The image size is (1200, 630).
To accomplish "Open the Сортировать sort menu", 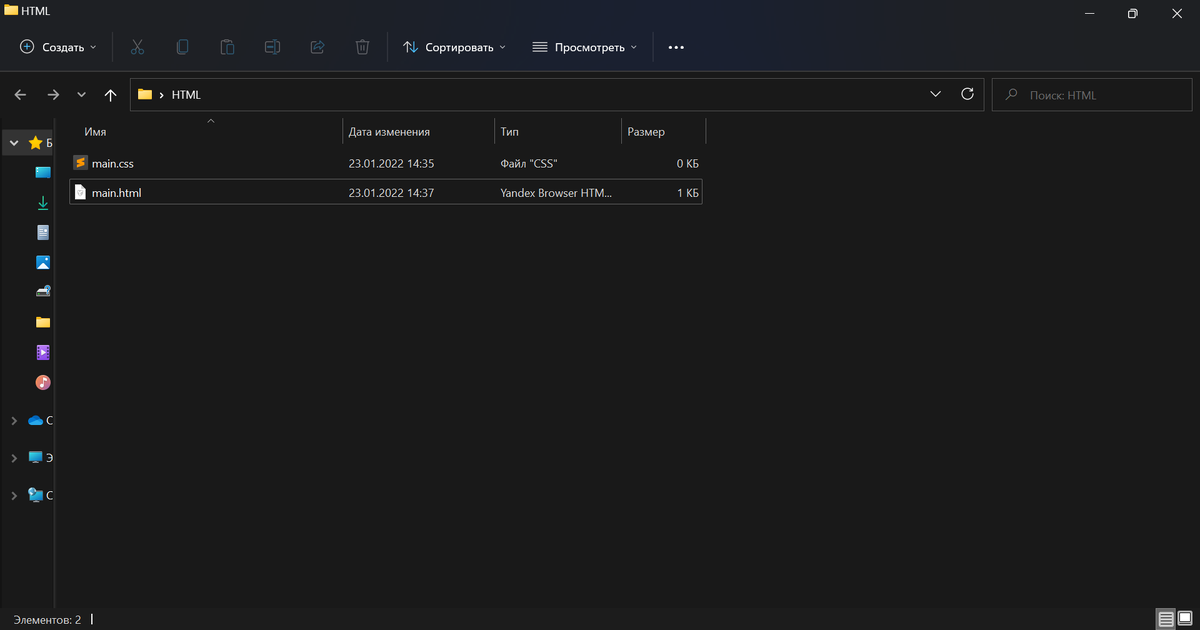I will (x=455, y=47).
